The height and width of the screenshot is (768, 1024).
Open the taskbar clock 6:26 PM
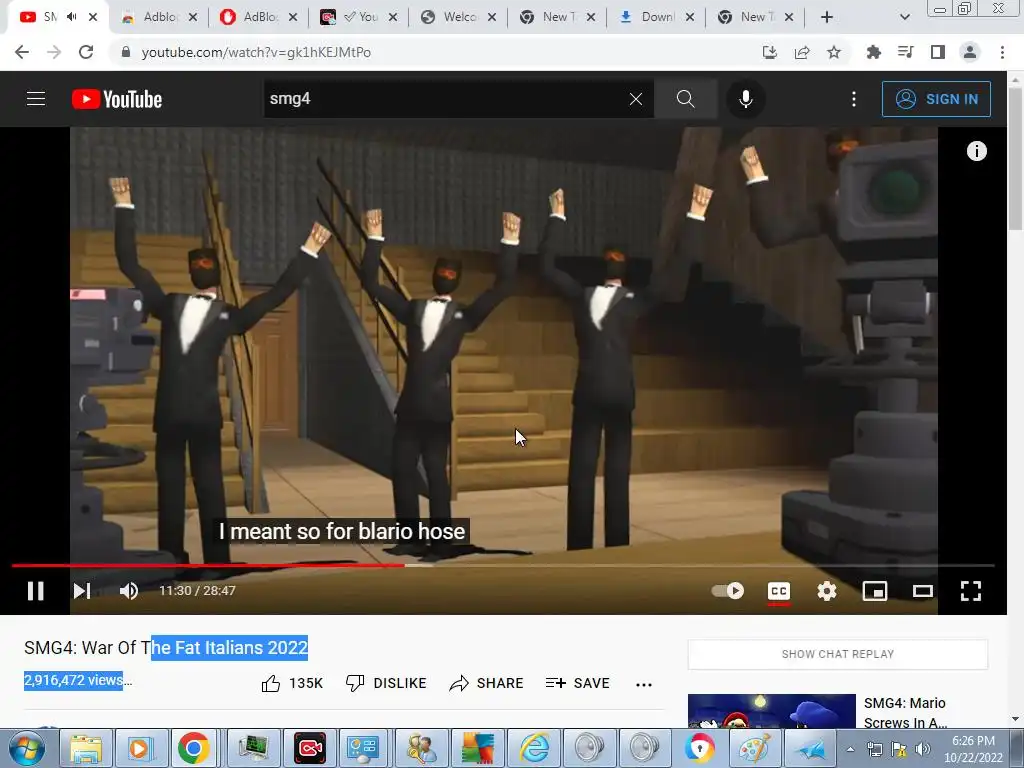click(973, 749)
